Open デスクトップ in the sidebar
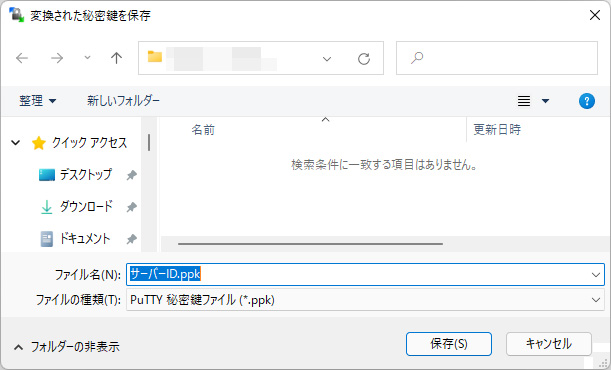Image resolution: width=611 pixels, height=370 pixels. 85,174
